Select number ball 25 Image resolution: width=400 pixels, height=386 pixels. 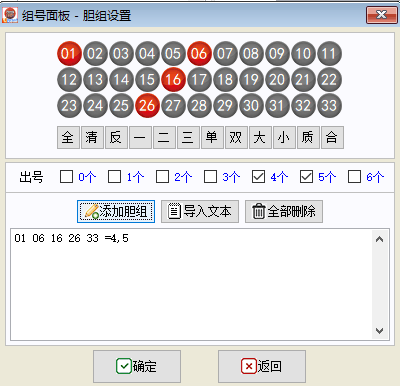(121, 105)
